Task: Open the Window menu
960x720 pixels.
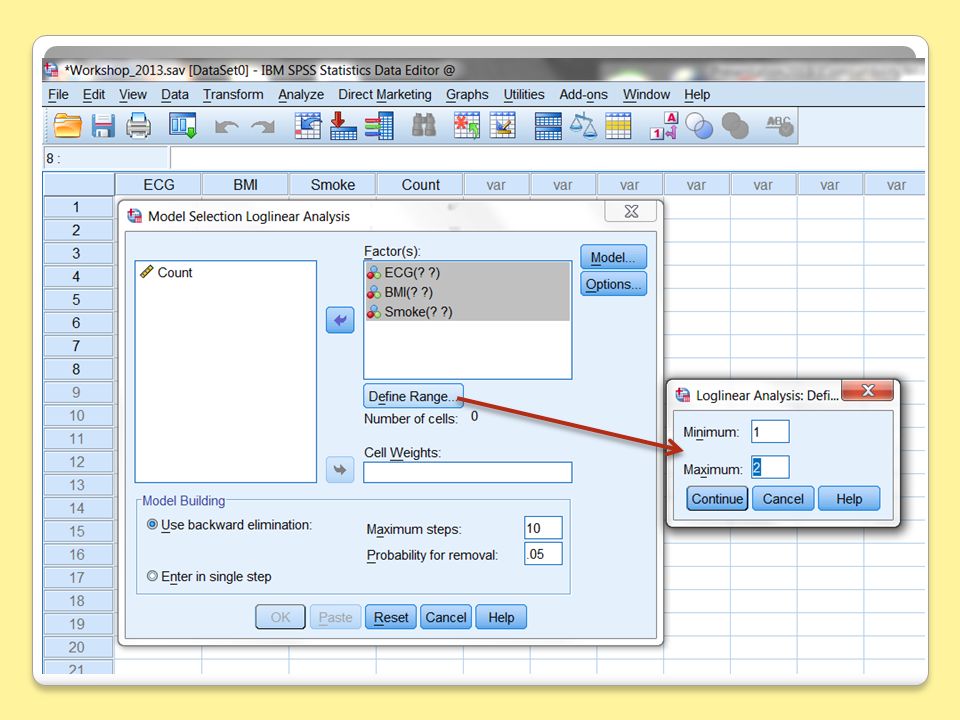Action: [x=646, y=95]
